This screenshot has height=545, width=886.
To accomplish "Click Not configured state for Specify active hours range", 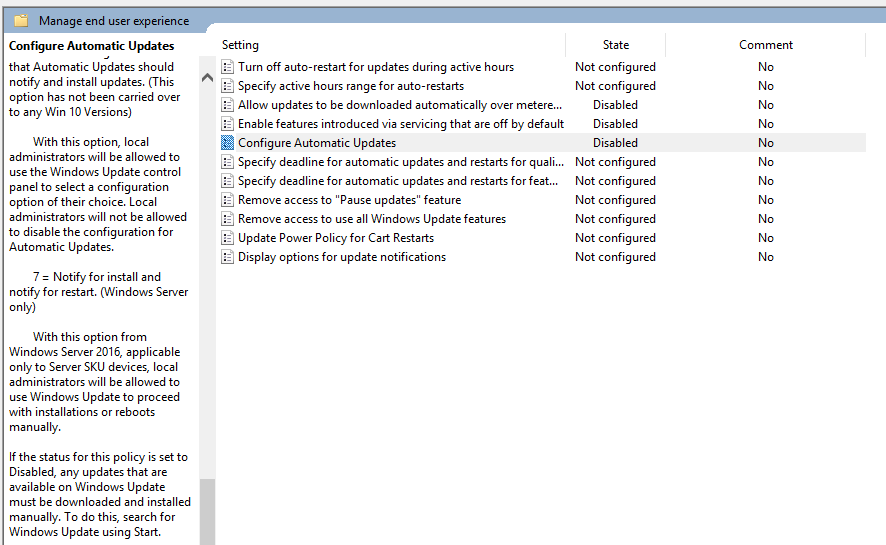I will point(615,86).
